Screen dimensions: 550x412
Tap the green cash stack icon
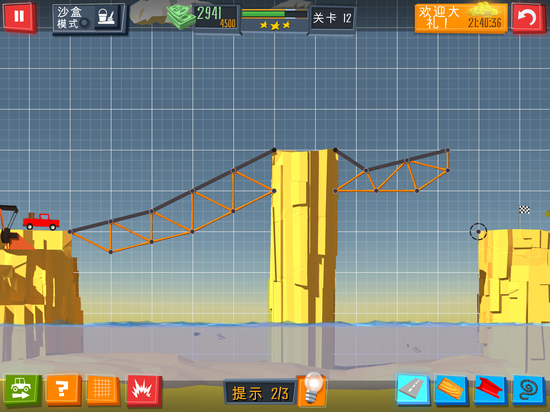181,16
